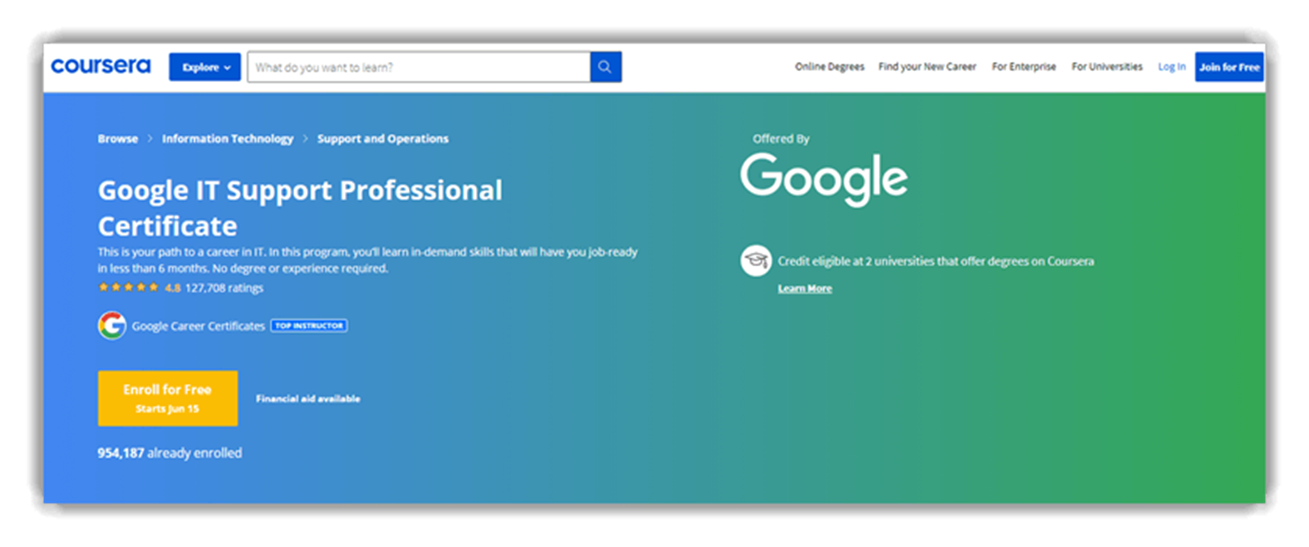Click the 4.8 rating value
Image resolution: width=1309 pixels, height=547 pixels.
173,288
